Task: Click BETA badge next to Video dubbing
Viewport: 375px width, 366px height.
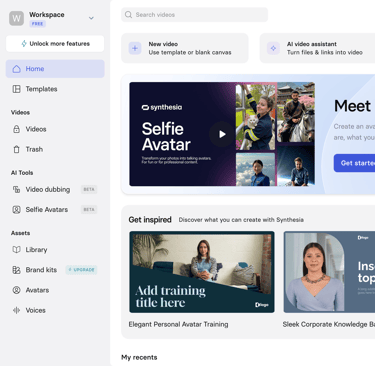Action: [x=89, y=189]
